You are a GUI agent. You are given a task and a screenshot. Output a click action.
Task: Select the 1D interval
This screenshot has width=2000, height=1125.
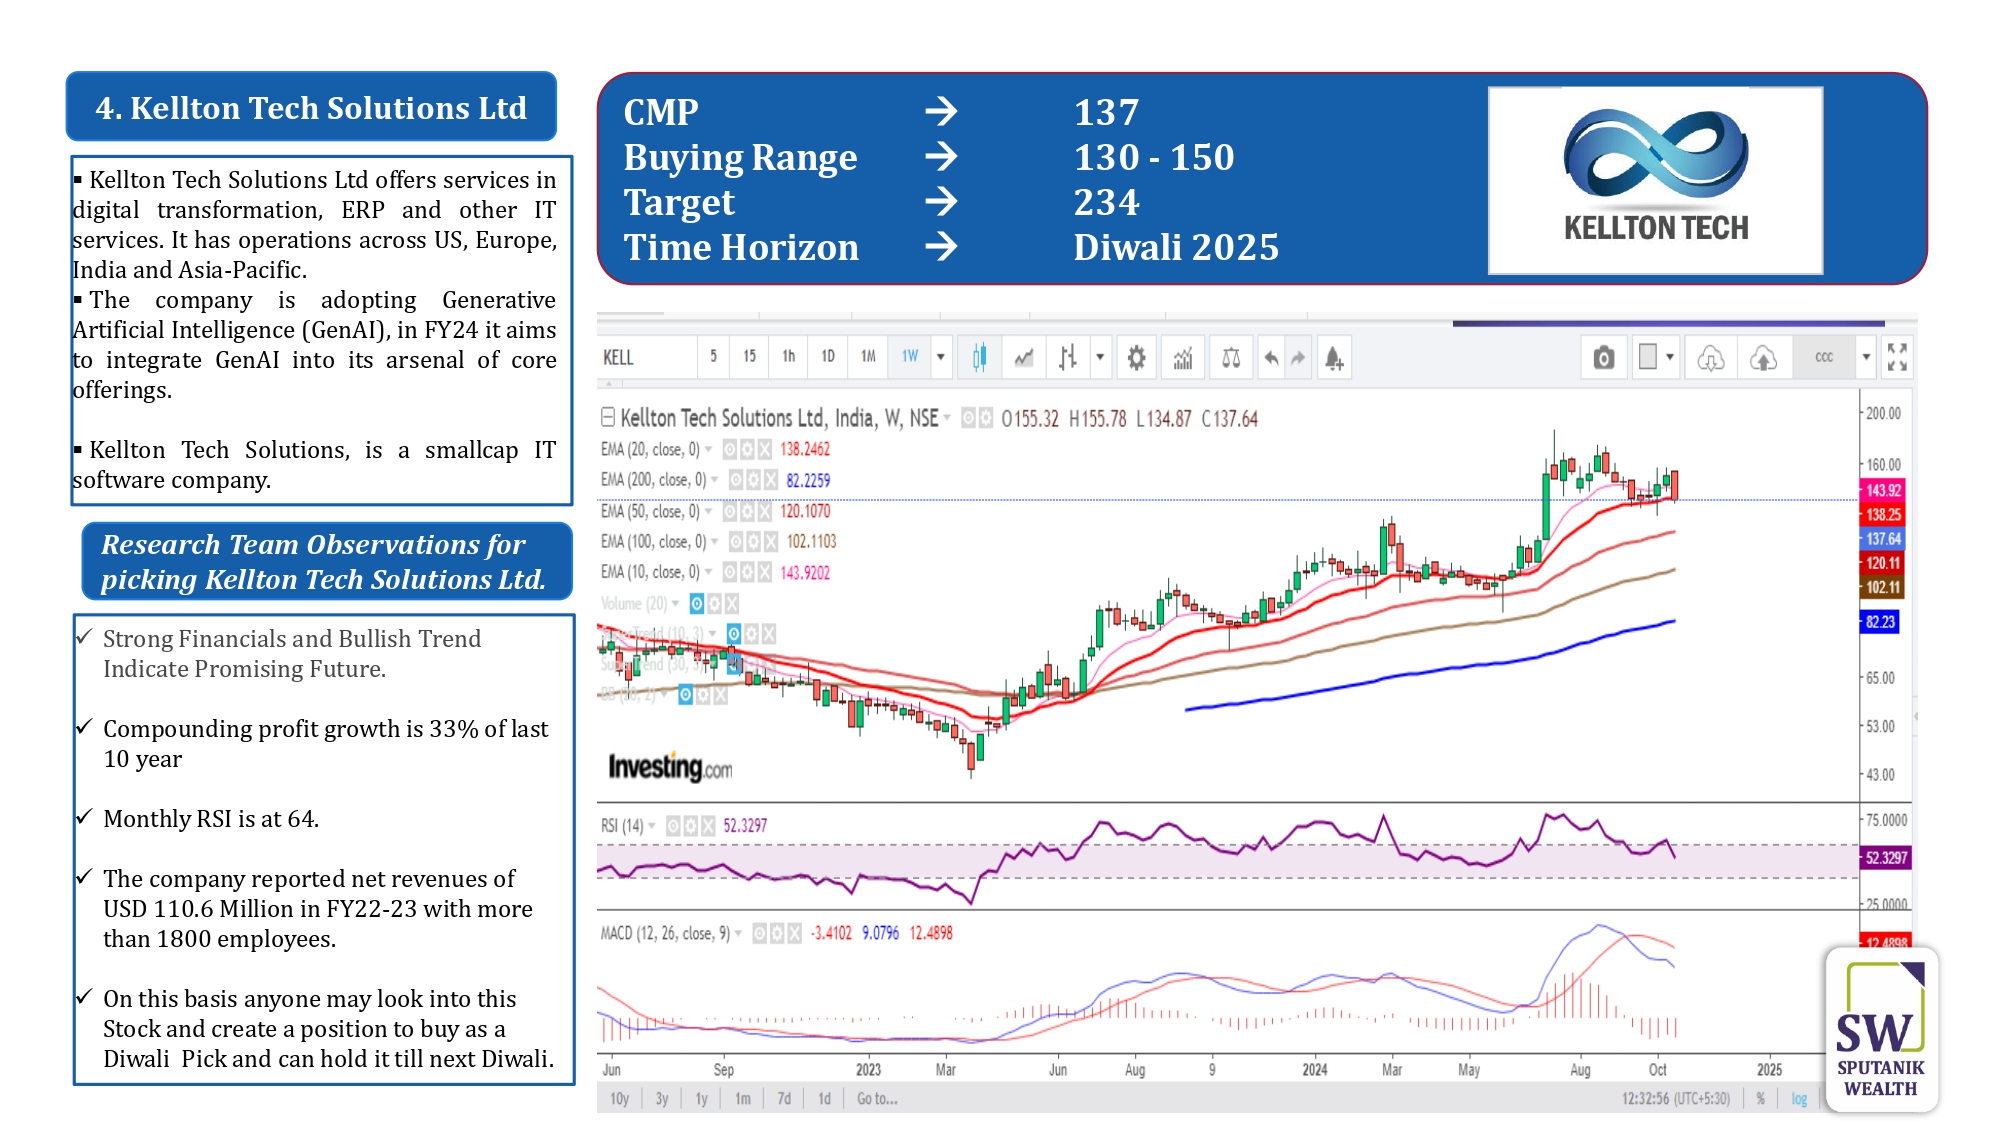(x=828, y=357)
